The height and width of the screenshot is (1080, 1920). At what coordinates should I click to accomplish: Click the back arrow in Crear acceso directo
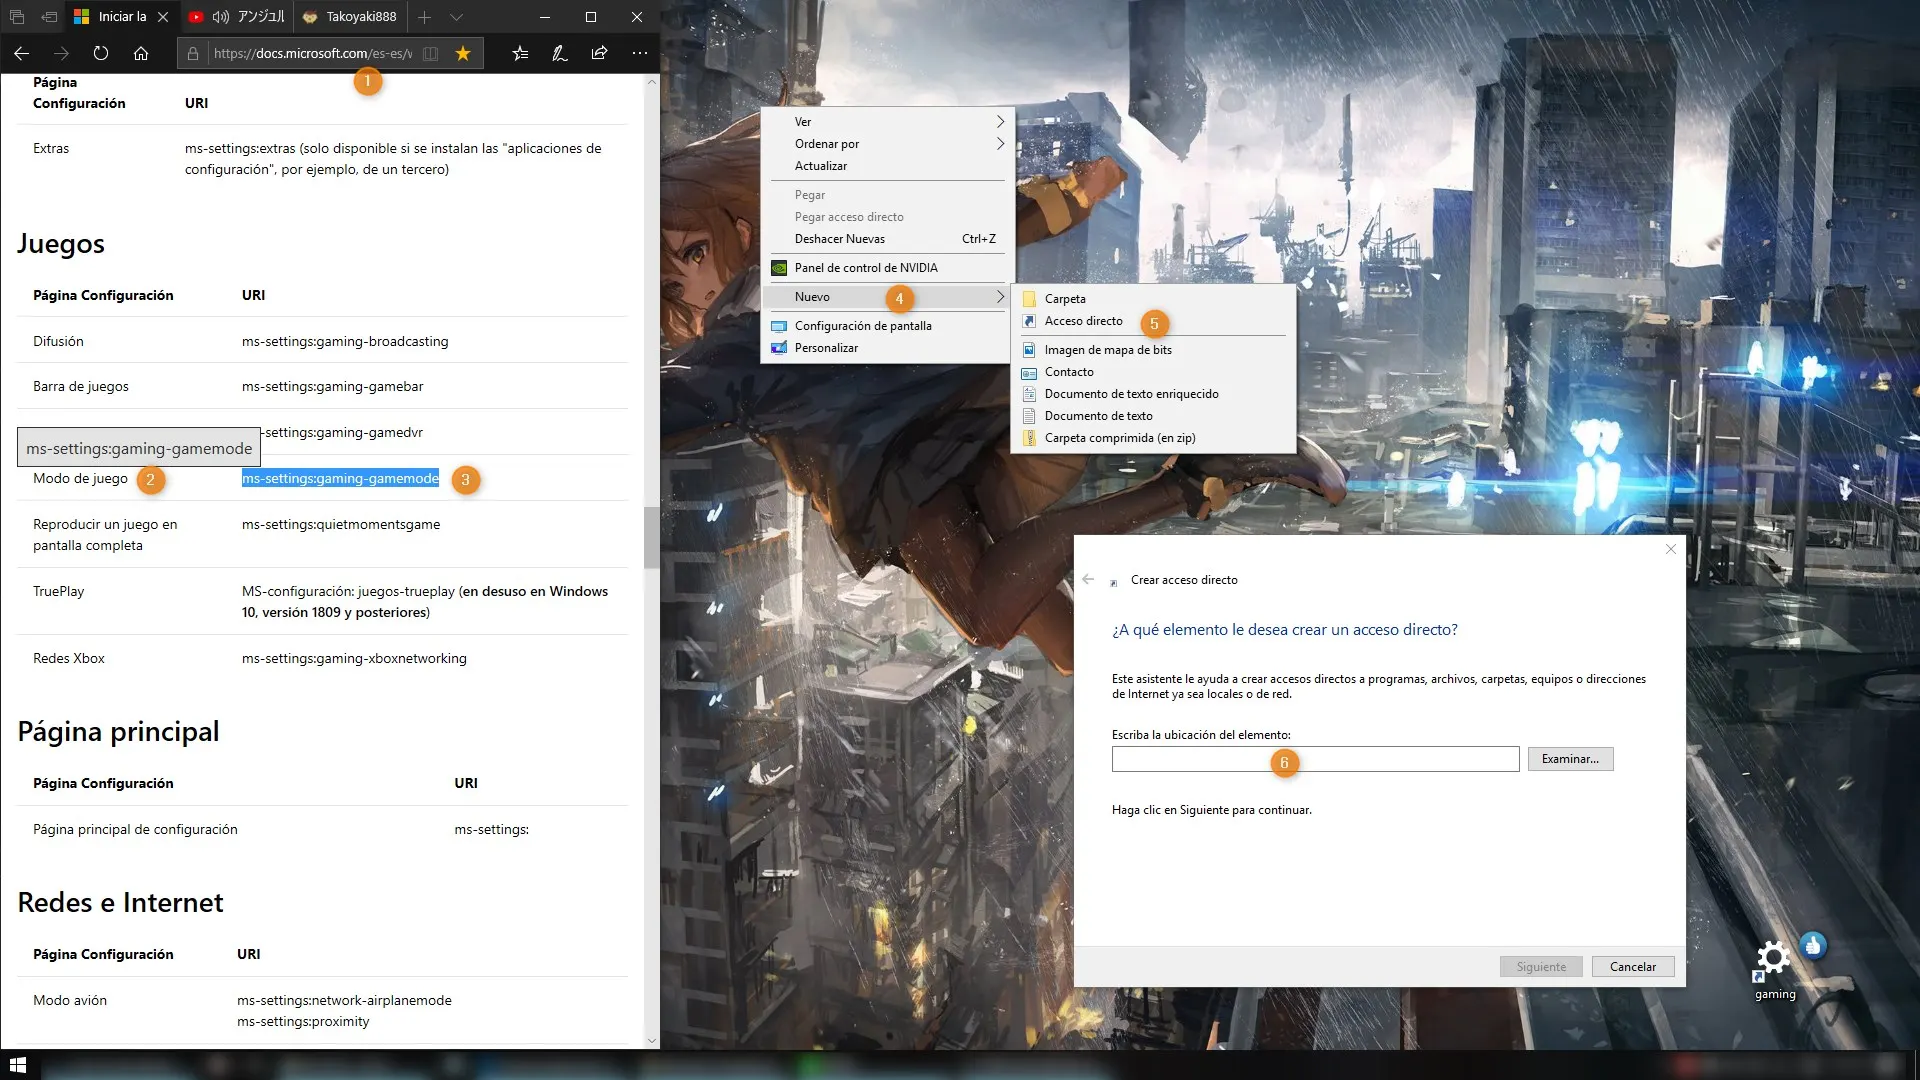pos(1088,580)
